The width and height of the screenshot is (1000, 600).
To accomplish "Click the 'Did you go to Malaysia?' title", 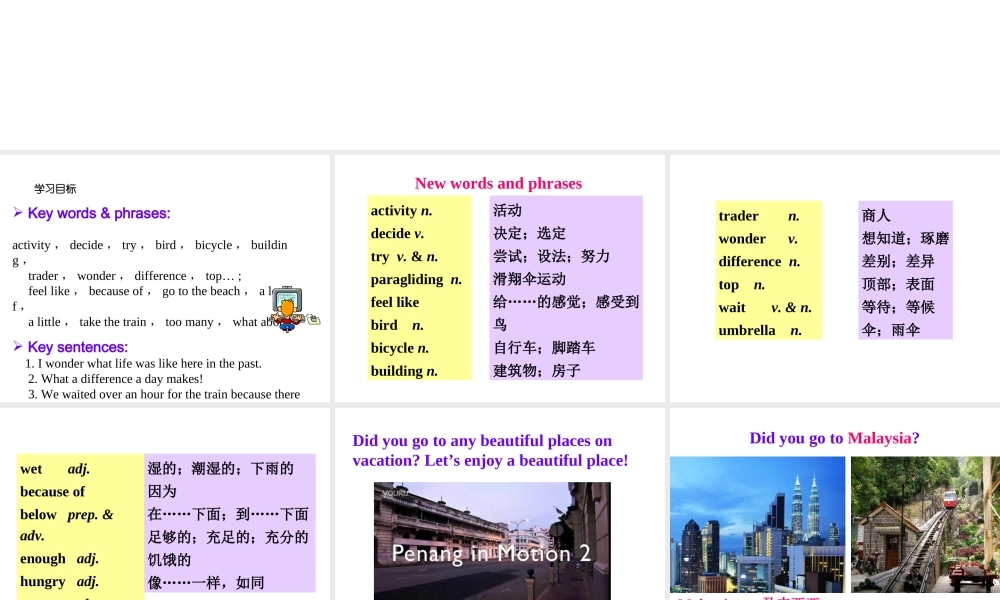I will coord(834,439).
